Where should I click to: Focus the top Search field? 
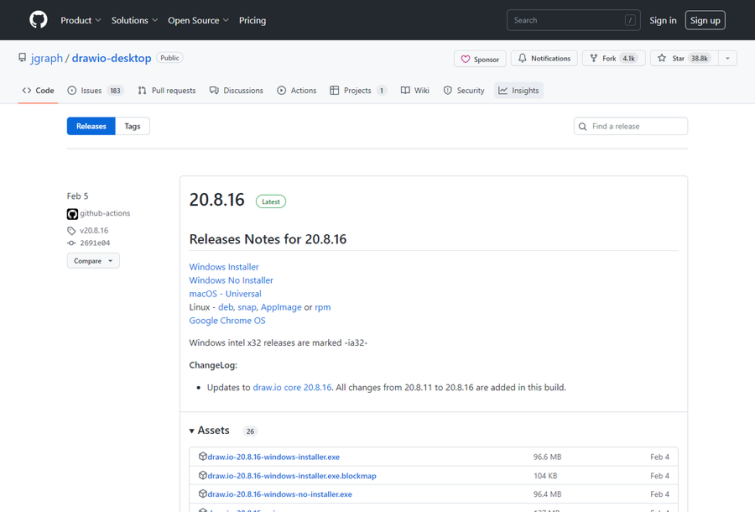click(573, 20)
